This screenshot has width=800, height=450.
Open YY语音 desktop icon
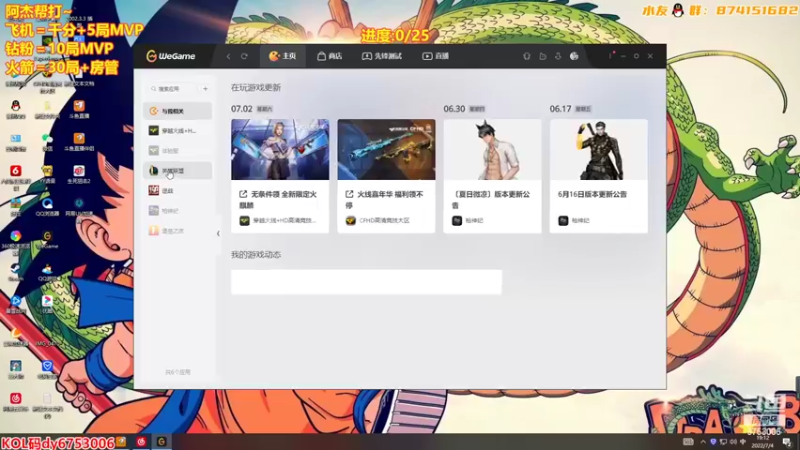[x=47, y=171]
